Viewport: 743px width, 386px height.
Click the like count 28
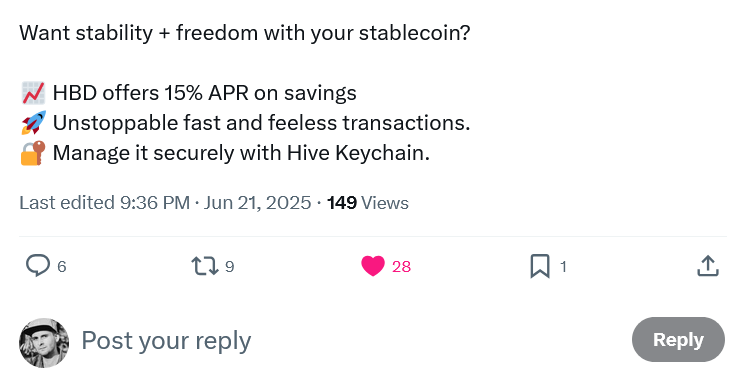coord(401,267)
